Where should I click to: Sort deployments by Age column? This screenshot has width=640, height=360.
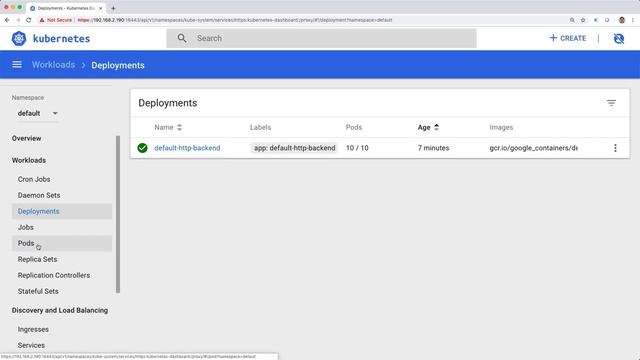[x=428, y=127]
